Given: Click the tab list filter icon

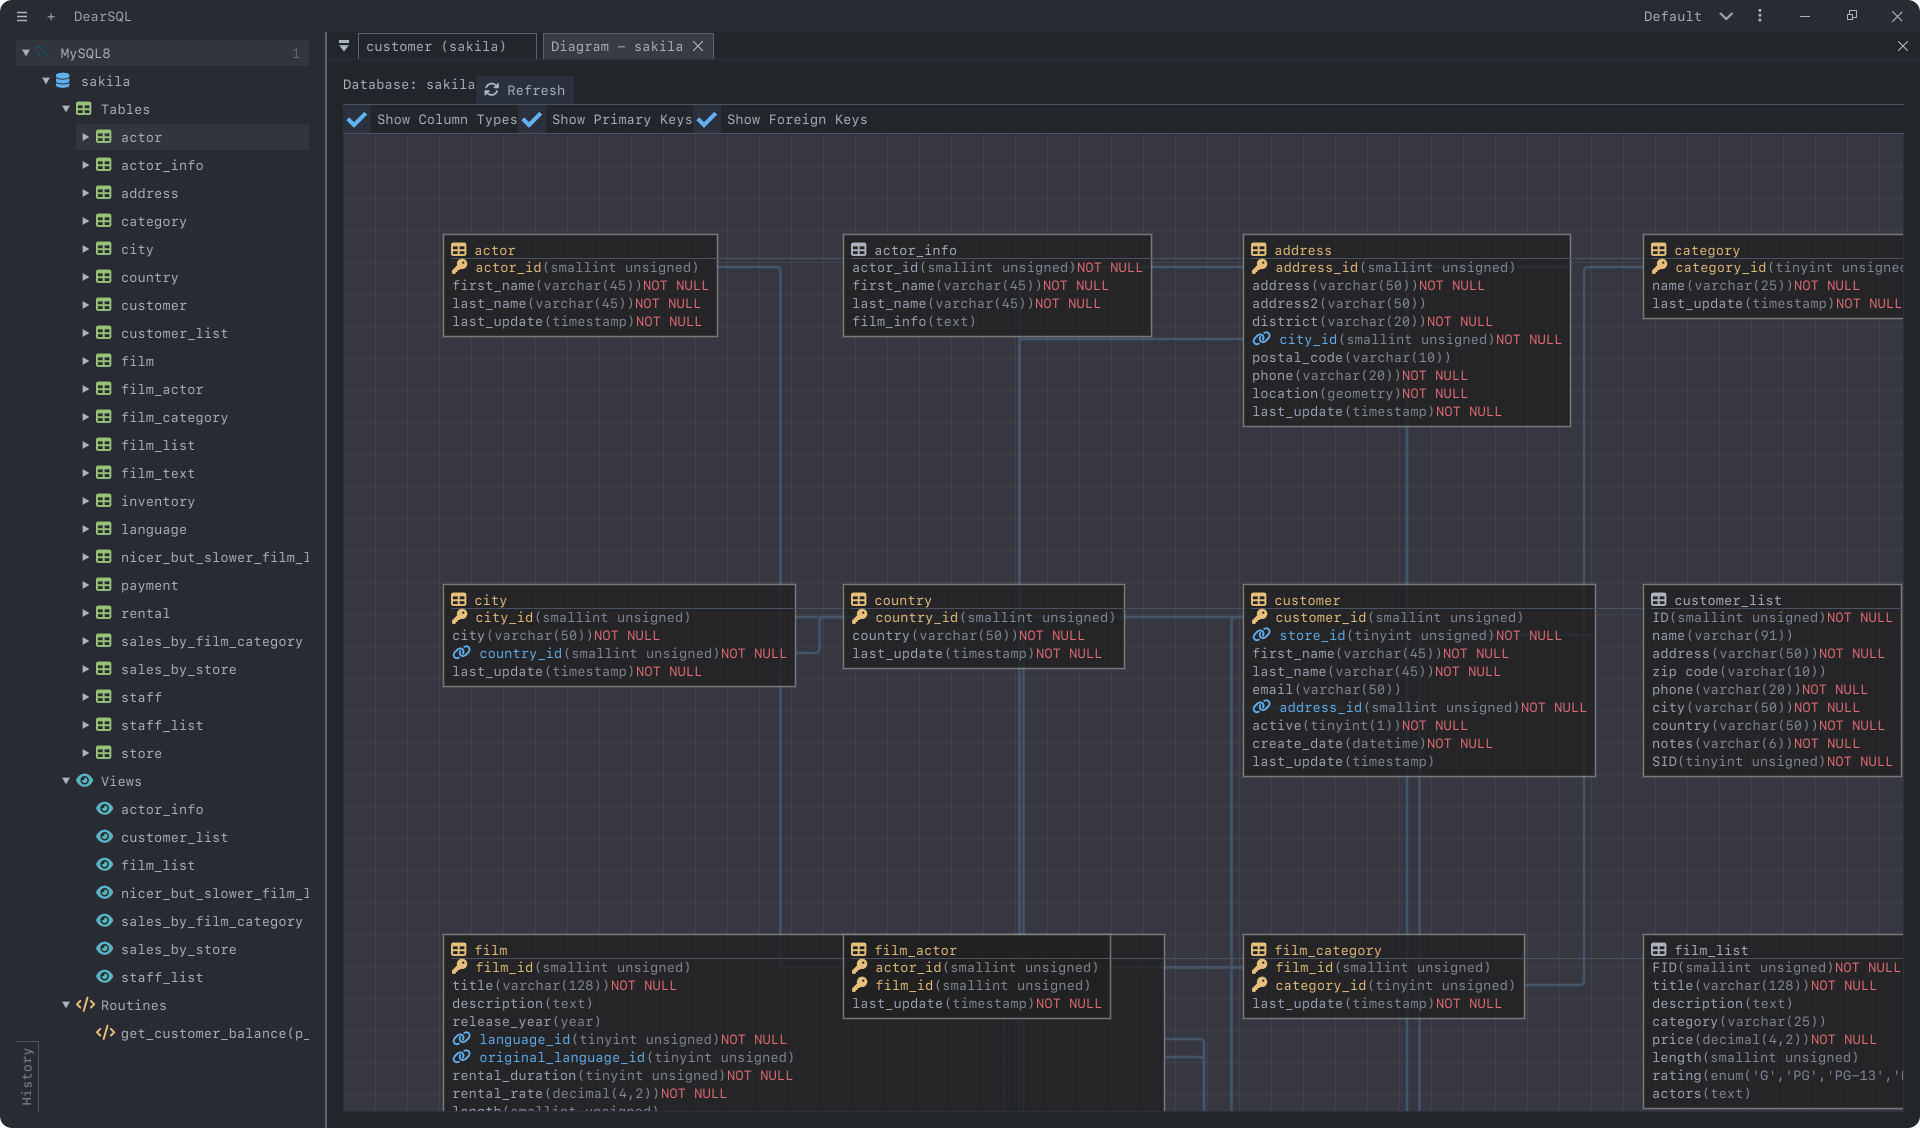Looking at the screenshot, I should tap(344, 46).
